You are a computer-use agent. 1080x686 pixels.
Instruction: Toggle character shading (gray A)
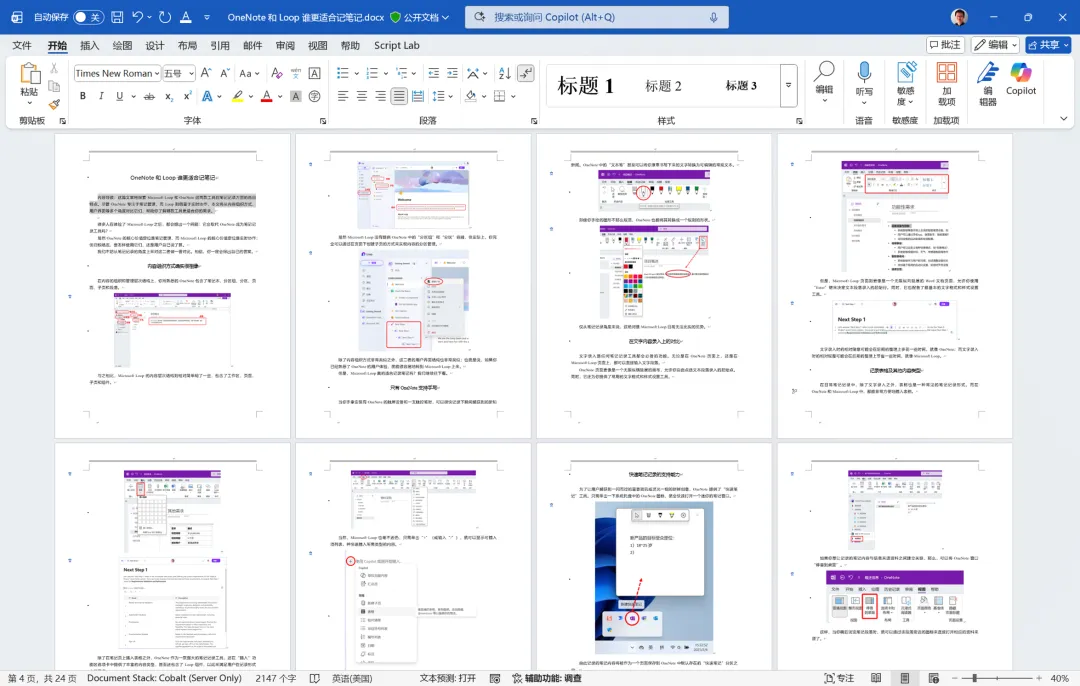[295, 96]
